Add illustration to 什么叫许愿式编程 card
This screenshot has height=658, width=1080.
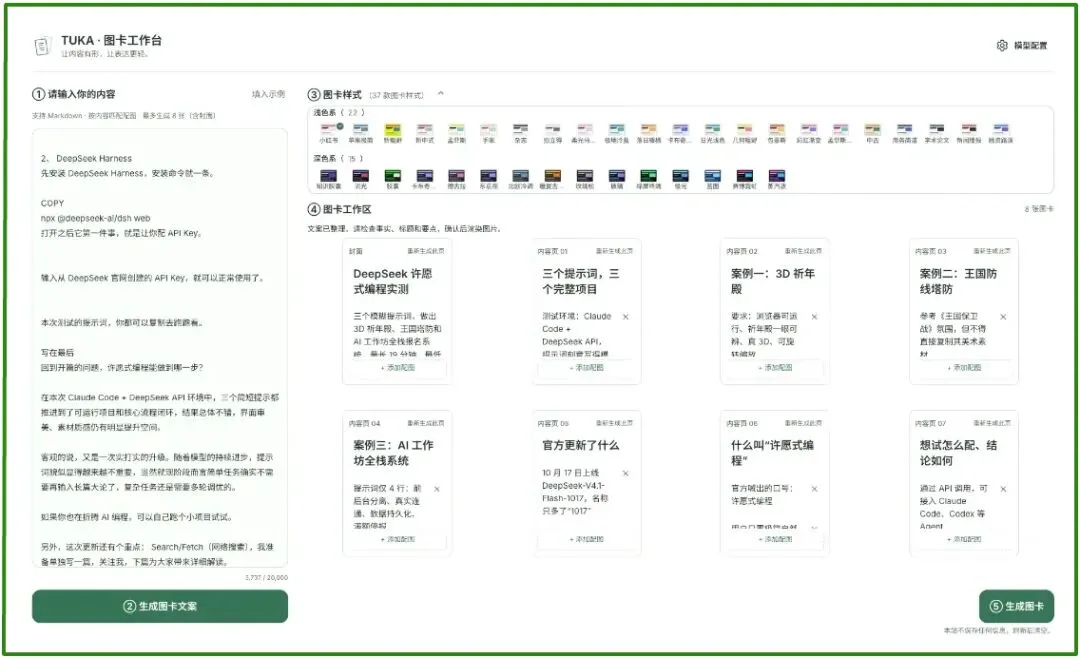tap(775, 539)
